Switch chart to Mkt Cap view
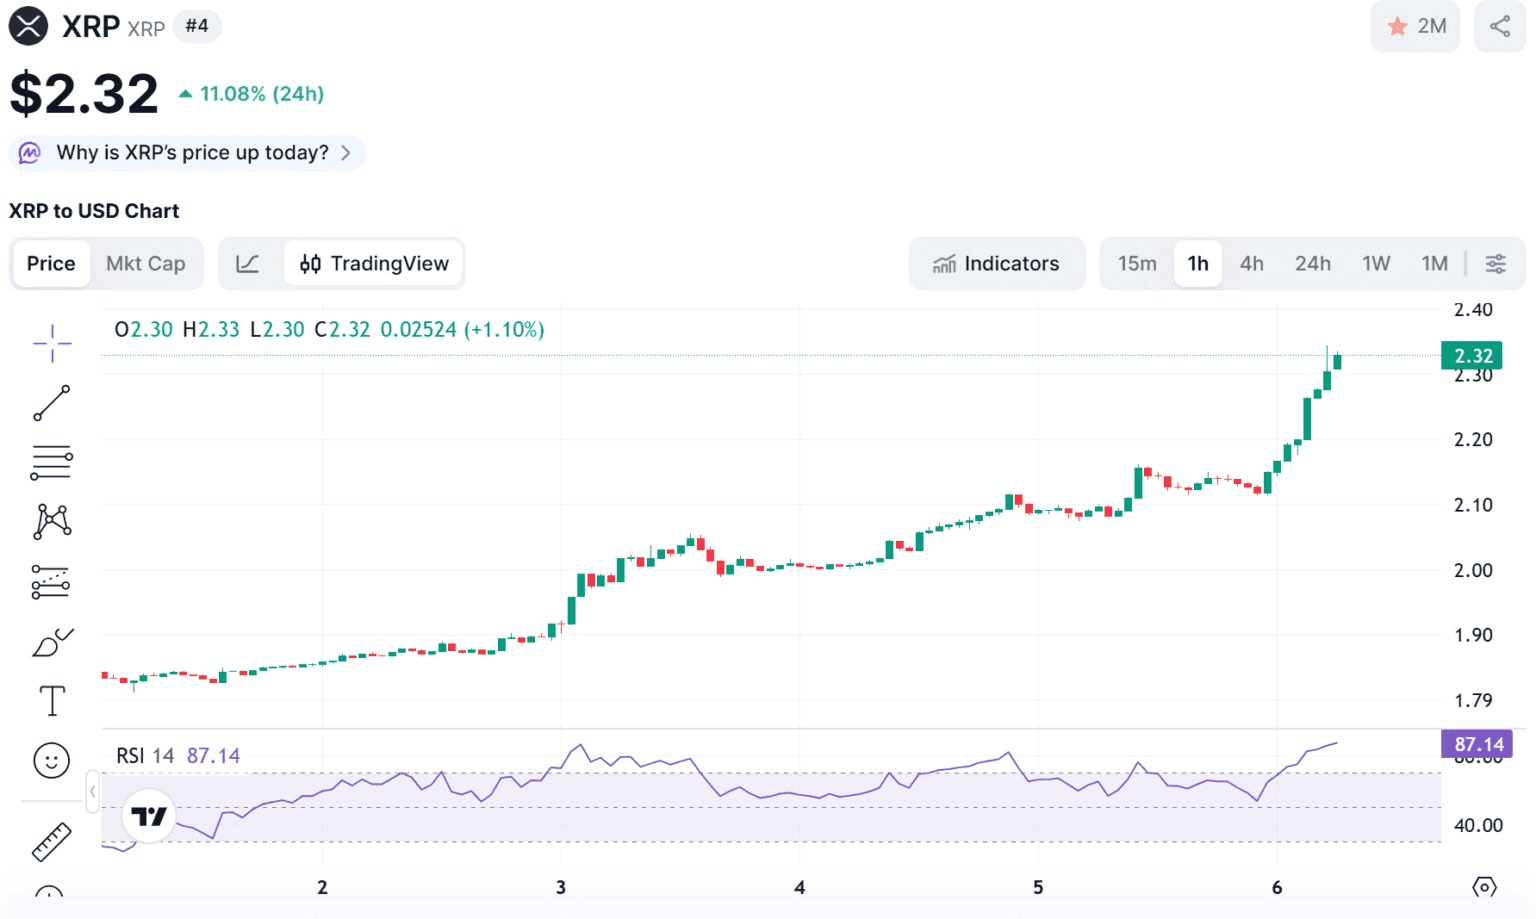This screenshot has width=1536, height=919. coord(146,264)
